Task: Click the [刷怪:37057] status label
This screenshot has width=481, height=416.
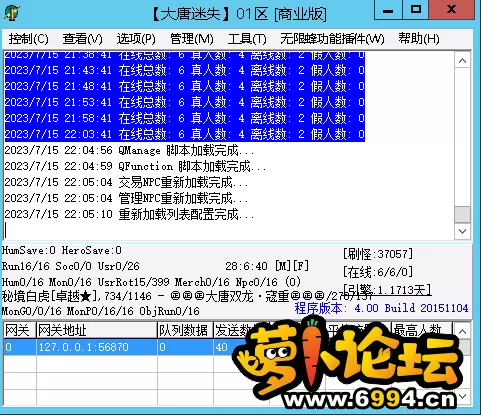Action: [x=378, y=254]
